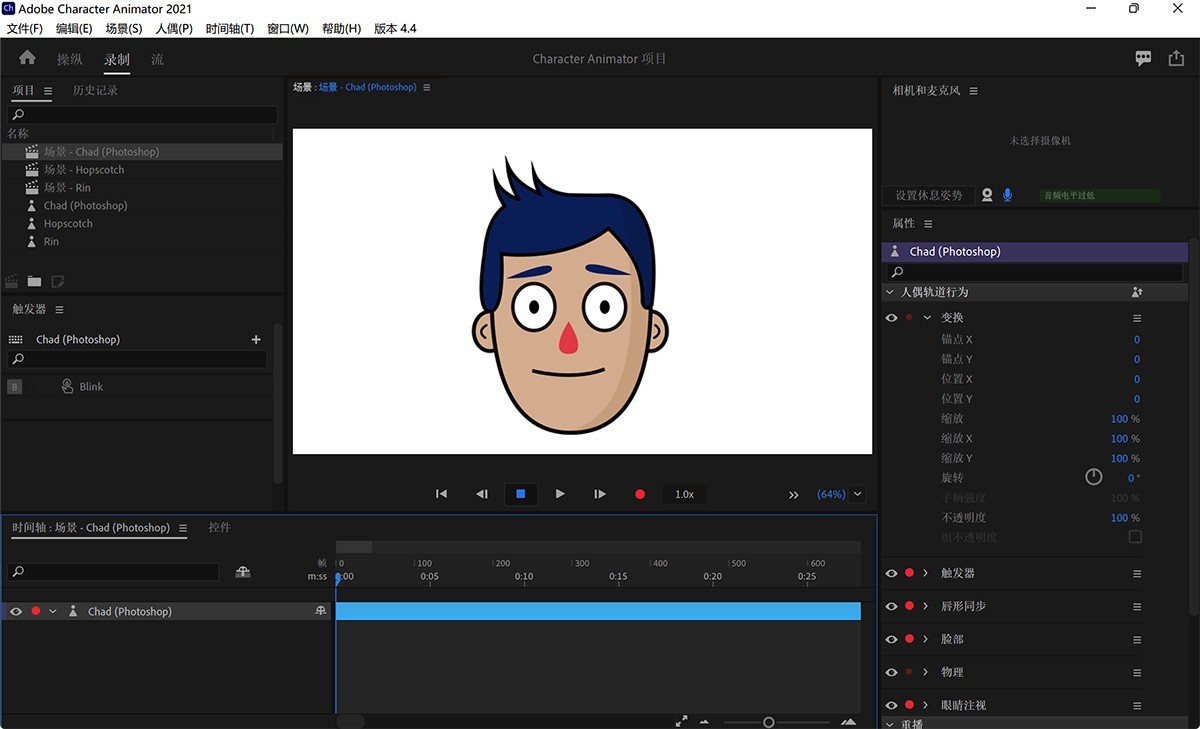
Task: Click the plus icon in the Triggers panel
Action: (x=256, y=340)
